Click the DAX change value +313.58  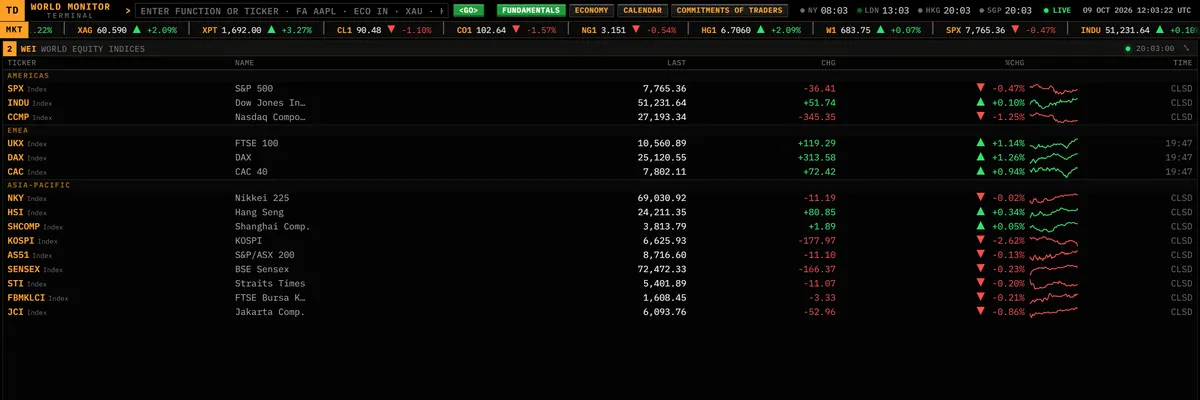816,157
